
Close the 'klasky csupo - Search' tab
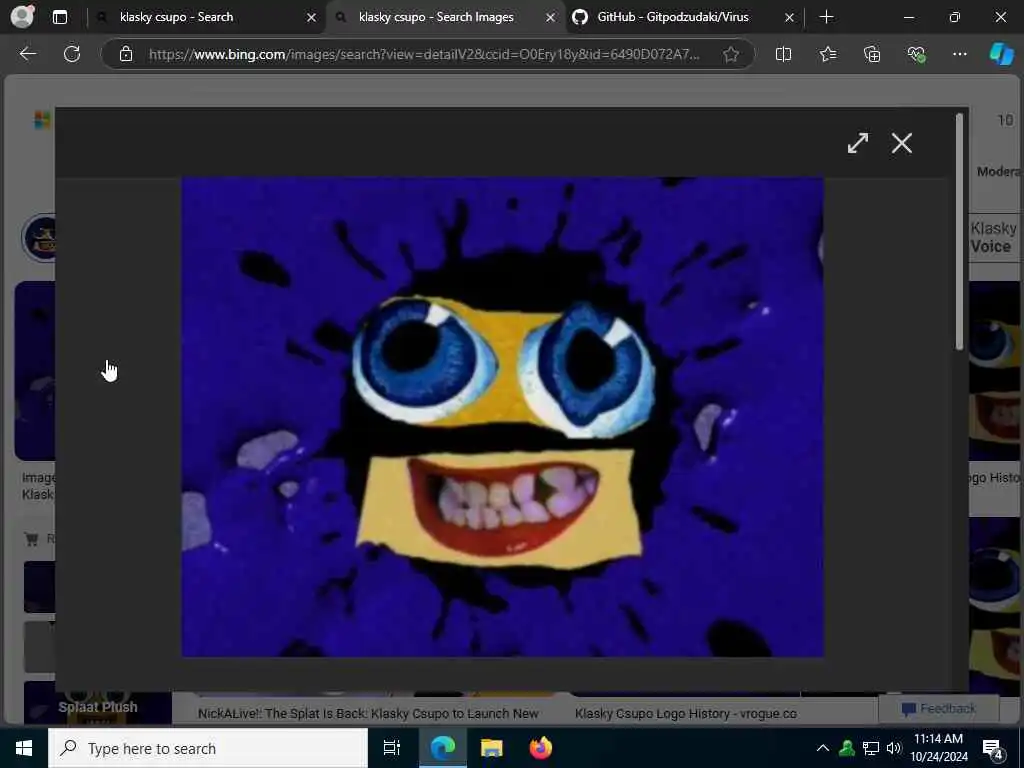point(312,18)
